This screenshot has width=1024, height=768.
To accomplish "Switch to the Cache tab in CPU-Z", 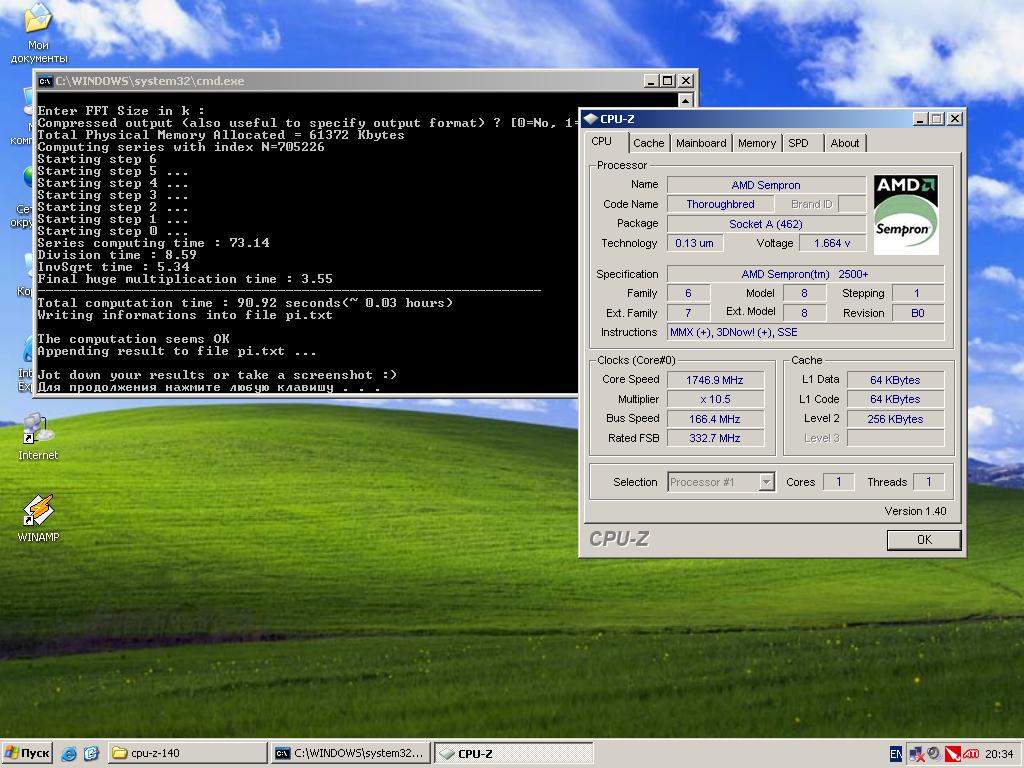I will pos(648,143).
